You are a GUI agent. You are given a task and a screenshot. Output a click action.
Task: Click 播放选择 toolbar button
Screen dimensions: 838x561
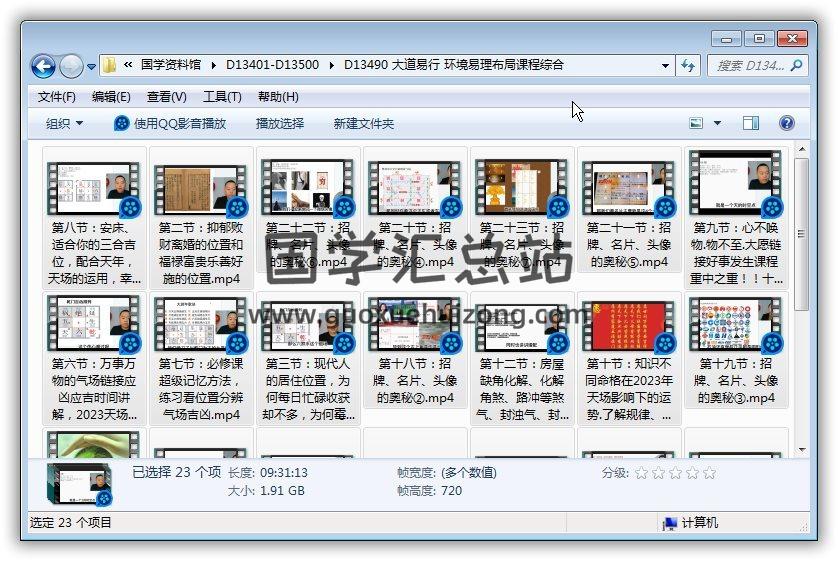tap(280, 123)
